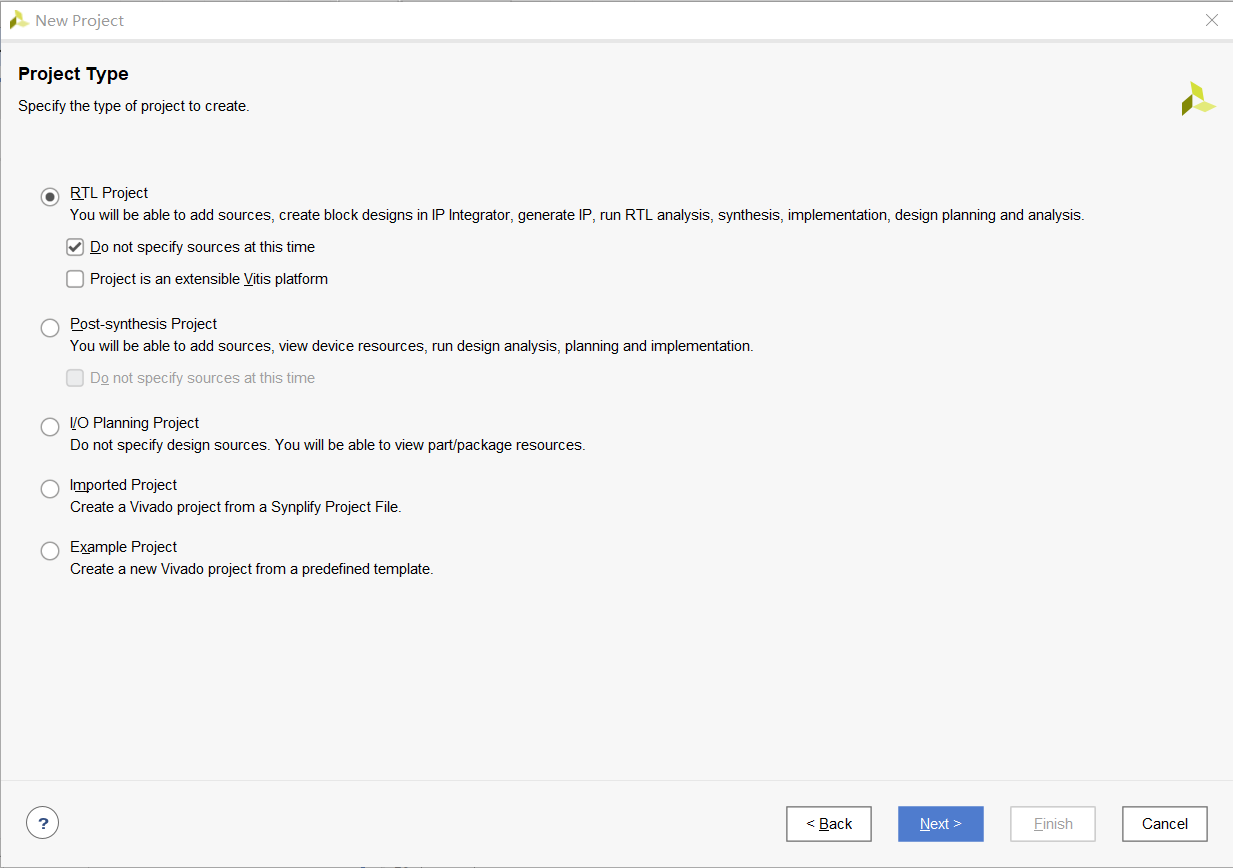Click the New Project window title text
Screen dimensions: 1233x868
click(x=80, y=20)
